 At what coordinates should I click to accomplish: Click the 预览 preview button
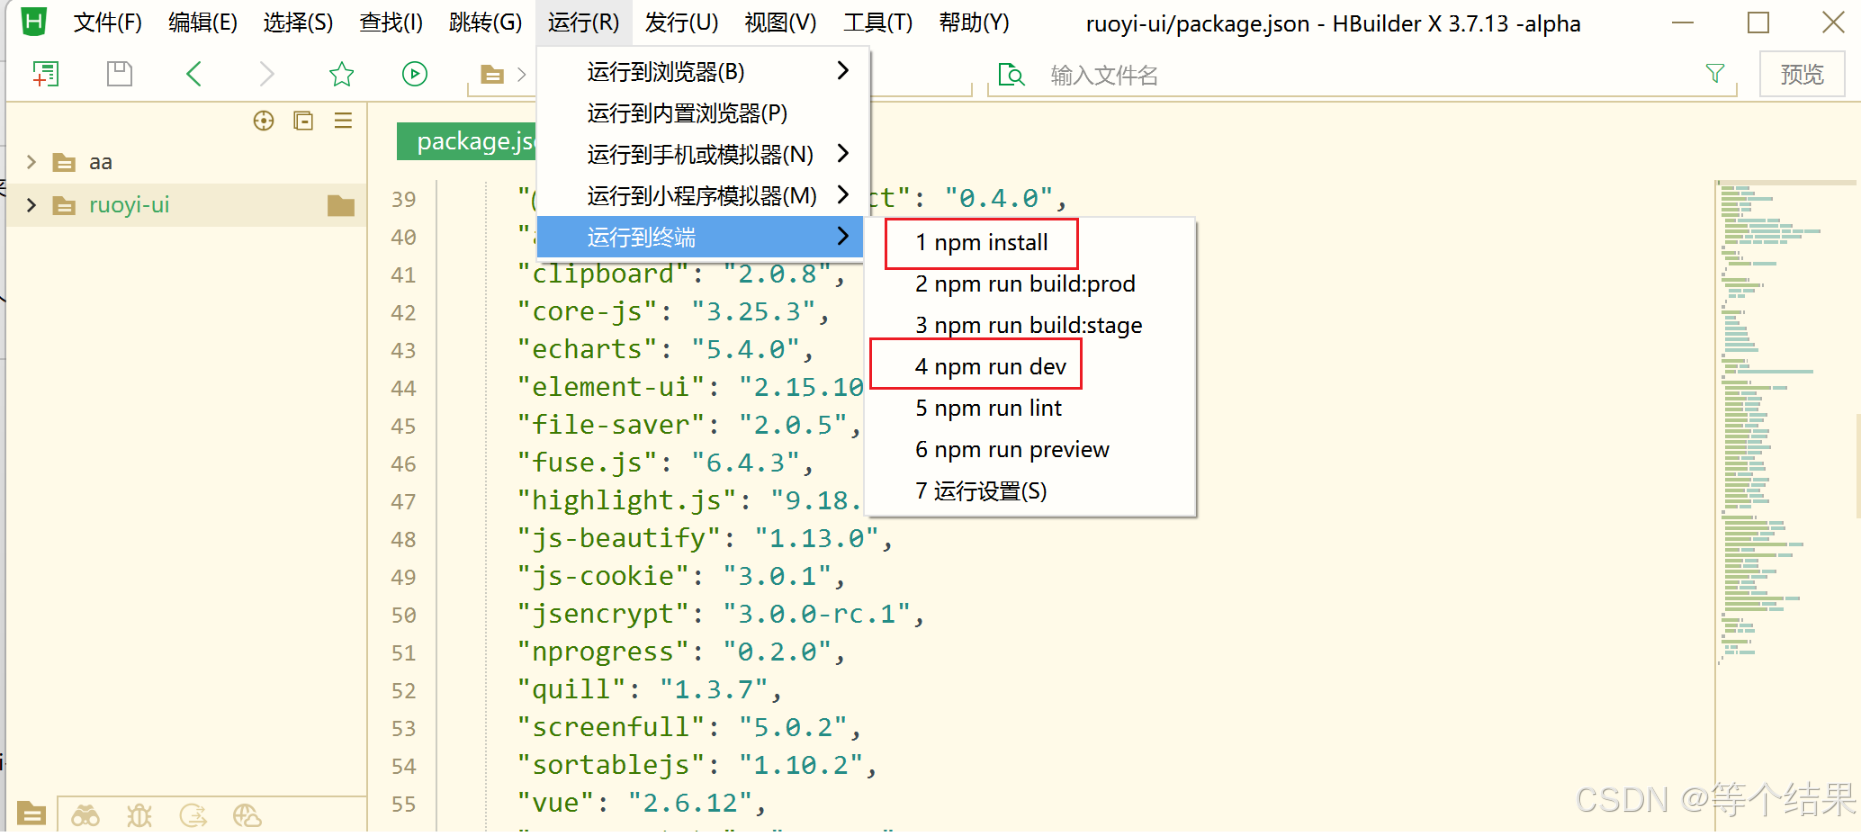click(x=1802, y=74)
